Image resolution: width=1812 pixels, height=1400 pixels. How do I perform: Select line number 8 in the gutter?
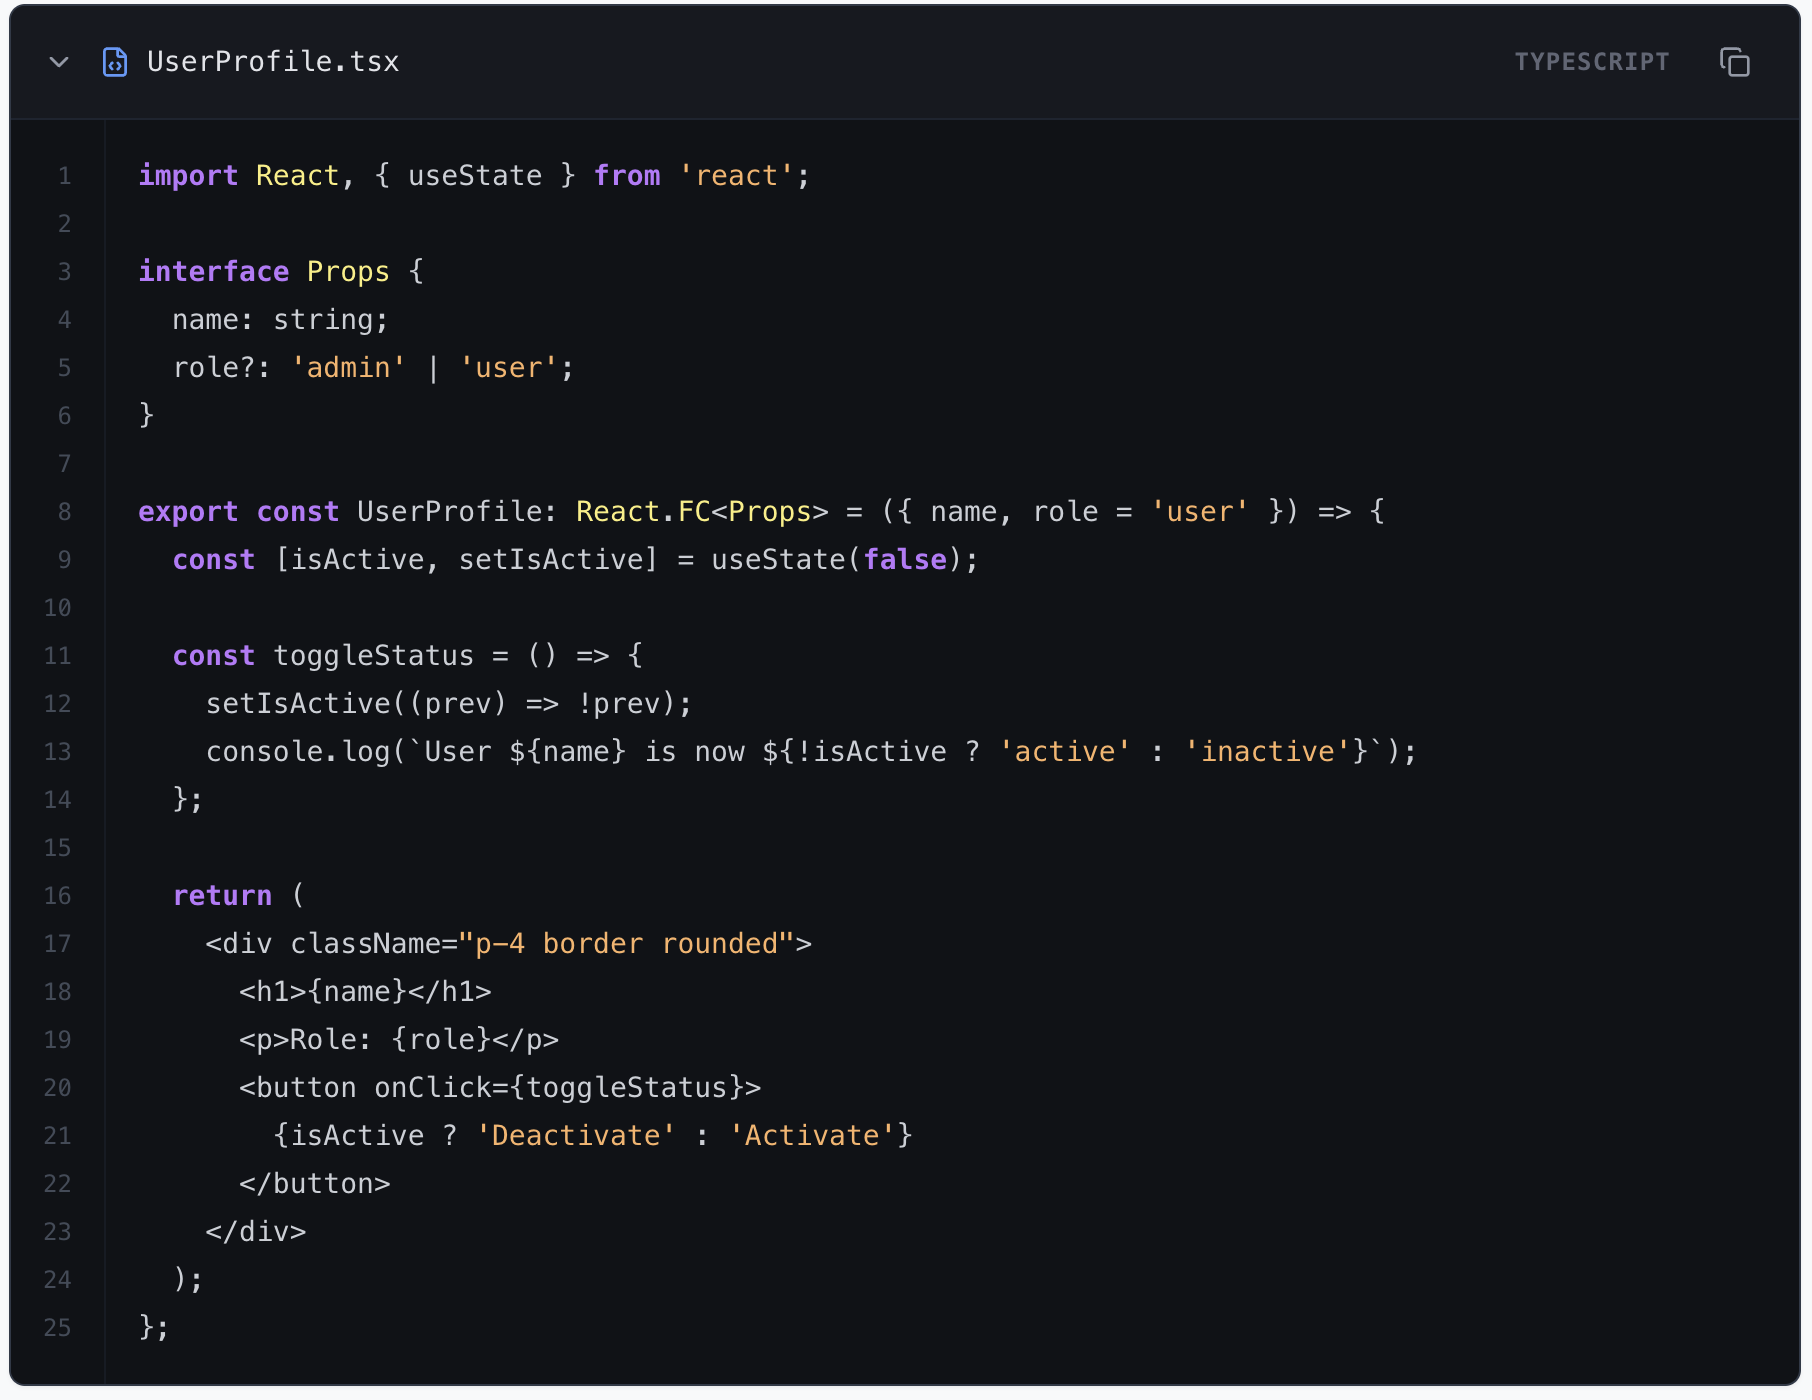coord(64,512)
